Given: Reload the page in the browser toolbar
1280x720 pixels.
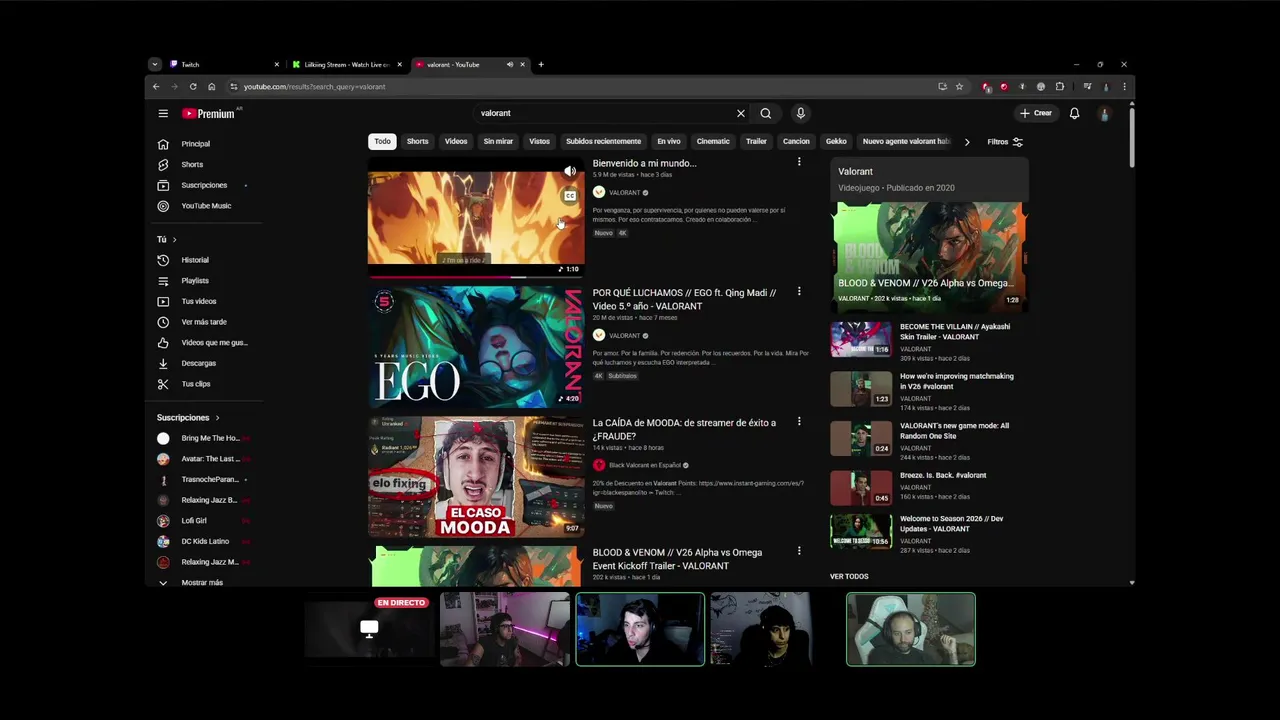Looking at the screenshot, I should click(x=193, y=86).
